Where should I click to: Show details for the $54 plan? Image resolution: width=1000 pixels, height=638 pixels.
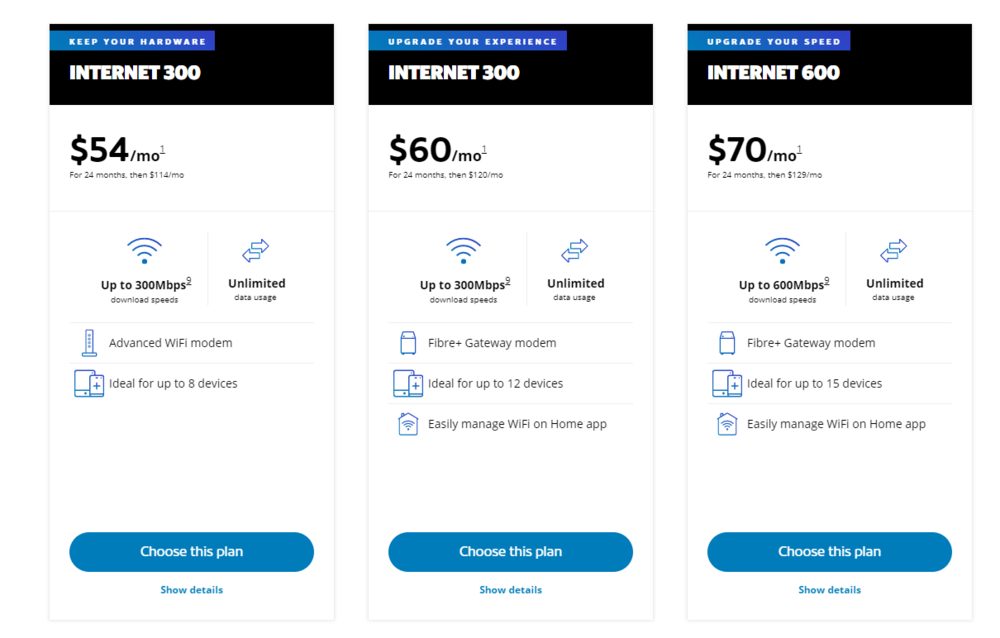pos(191,590)
